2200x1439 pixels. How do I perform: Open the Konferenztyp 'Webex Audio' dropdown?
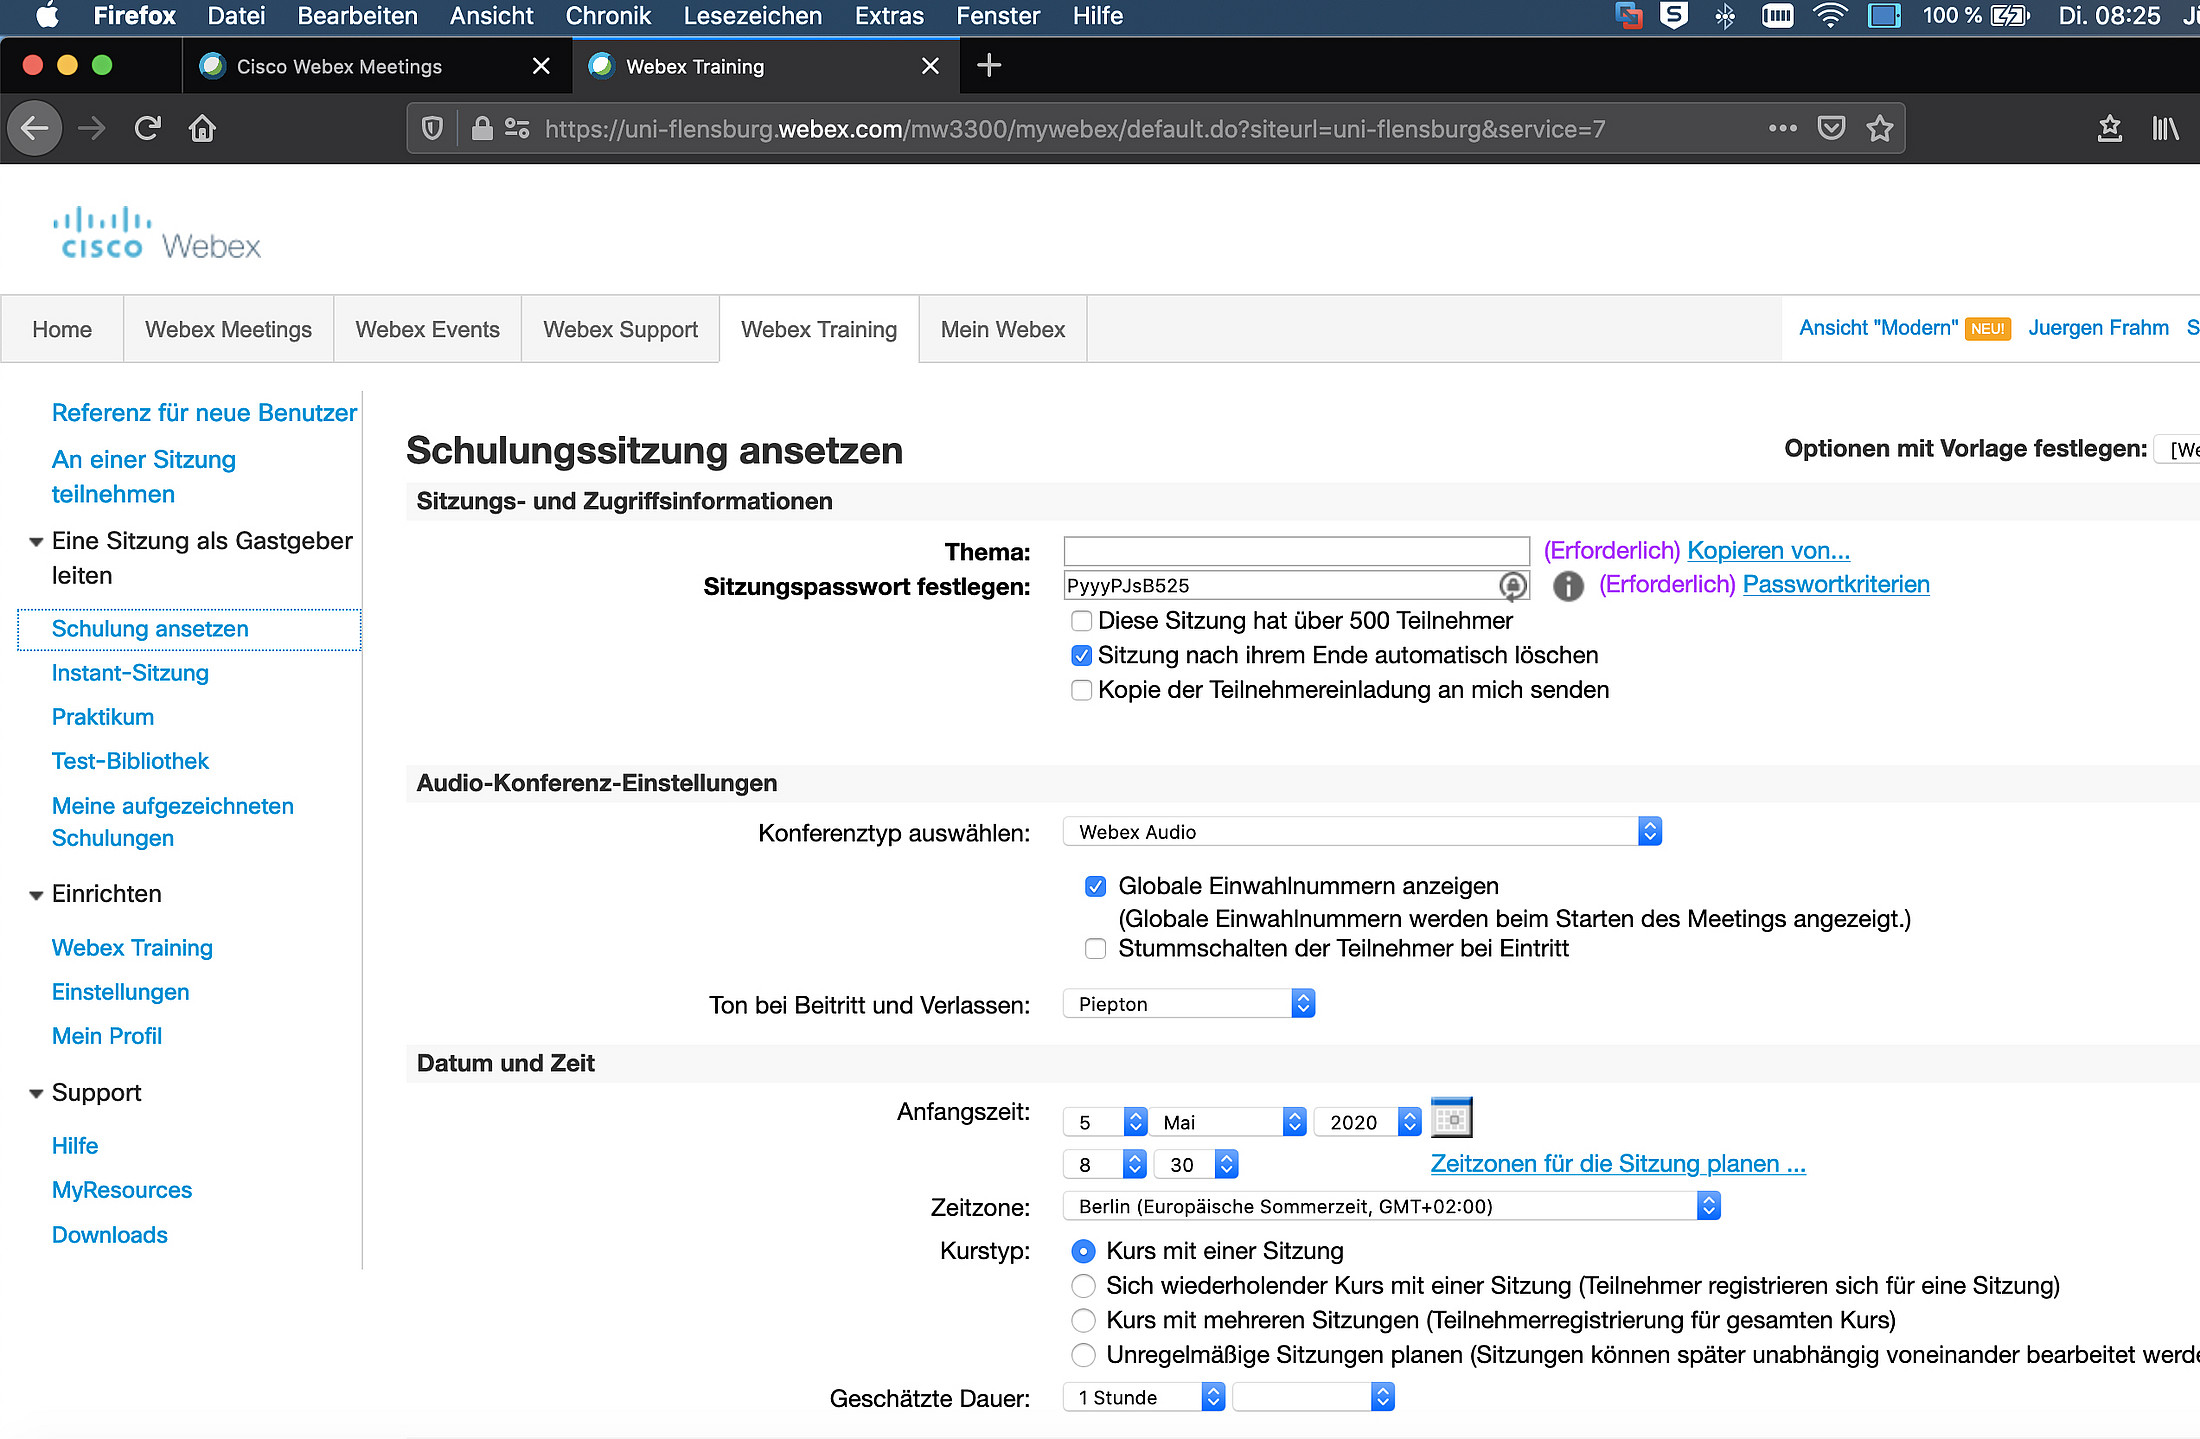tap(1361, 832)
